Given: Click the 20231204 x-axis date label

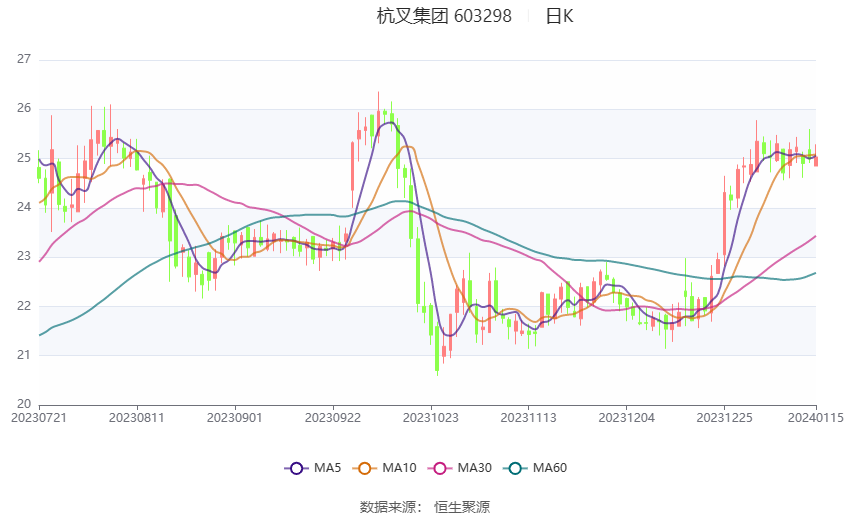Looking at the screenshot, I should pyautogui.click(x=627, y=418).
